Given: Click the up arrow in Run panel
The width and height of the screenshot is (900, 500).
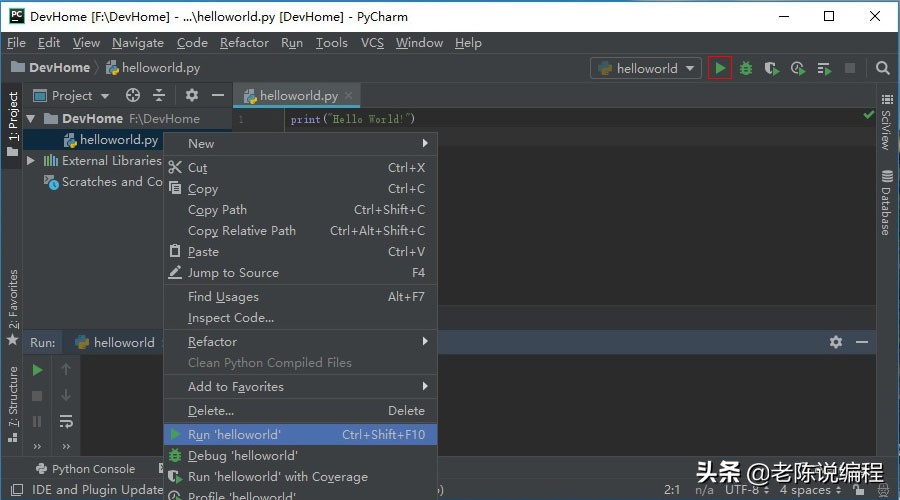Looking at the screenshot, I should tap(66, 369).
